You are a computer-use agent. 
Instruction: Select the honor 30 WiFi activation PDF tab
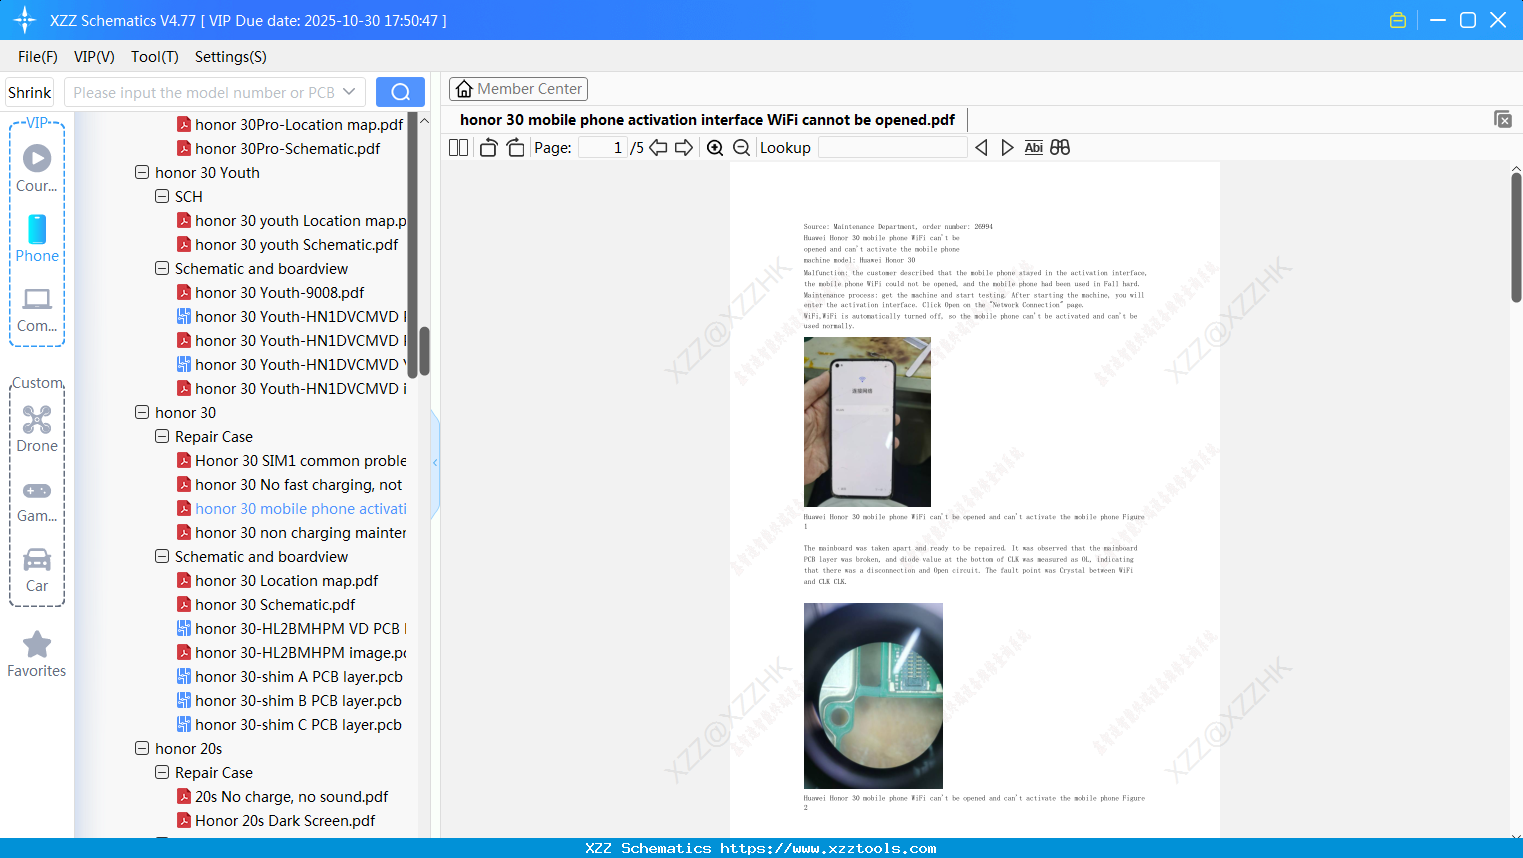pos(707,120)
